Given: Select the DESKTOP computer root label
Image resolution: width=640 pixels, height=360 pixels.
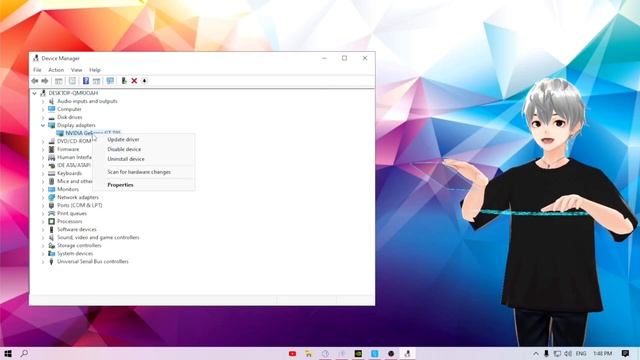Looking at the screenshot, I should coord(73,93).
